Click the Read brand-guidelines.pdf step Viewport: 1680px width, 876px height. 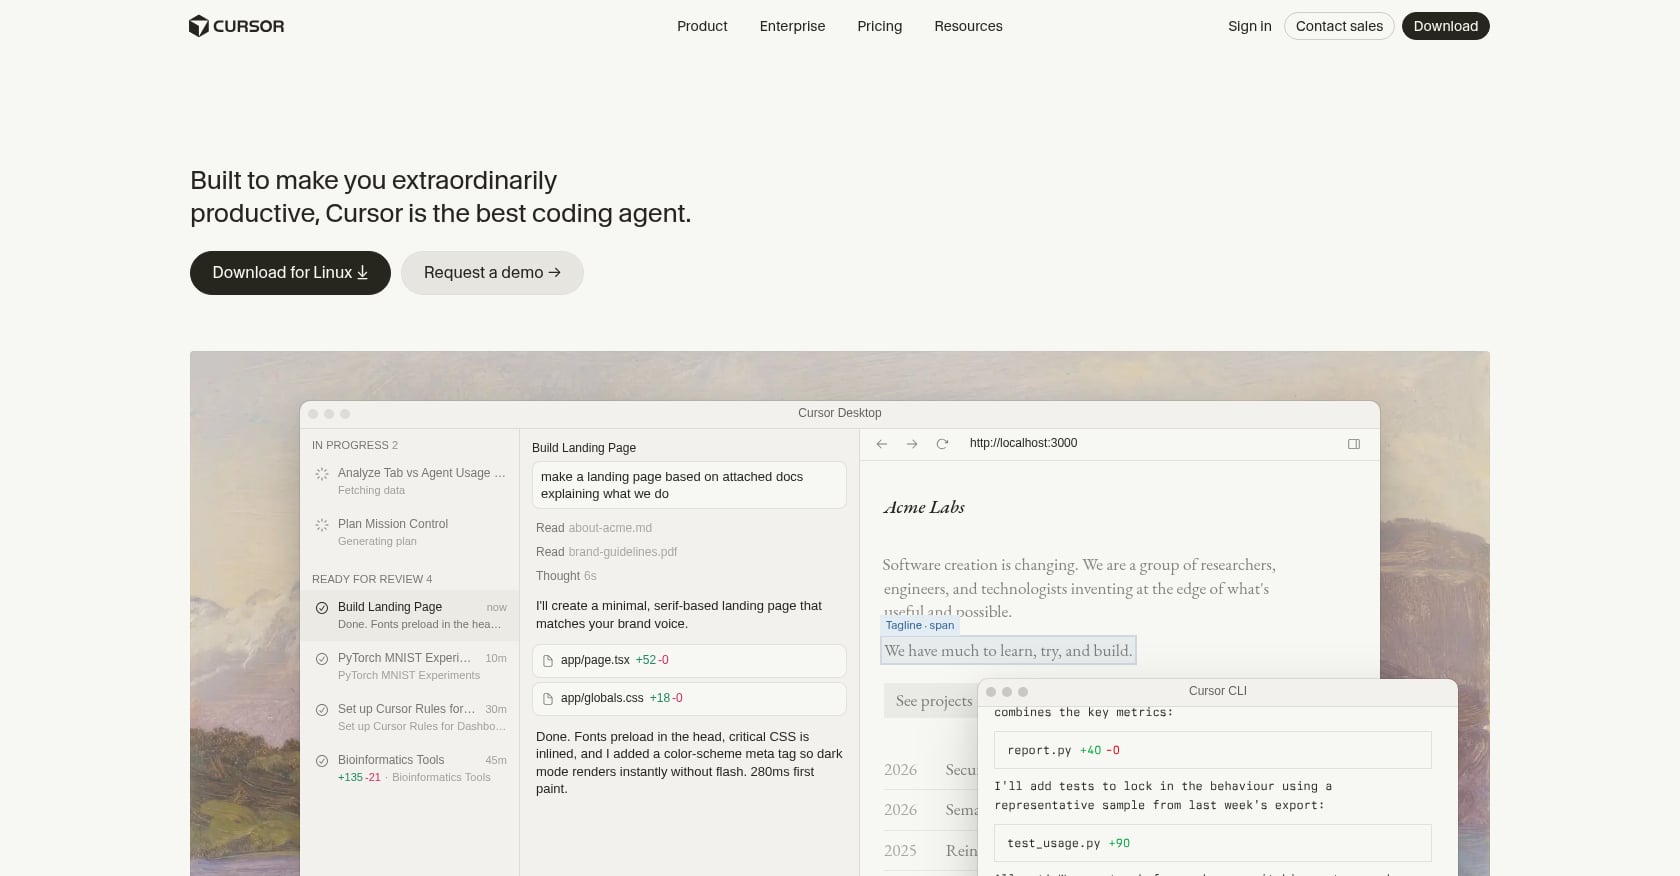click(x=607, y=552)
